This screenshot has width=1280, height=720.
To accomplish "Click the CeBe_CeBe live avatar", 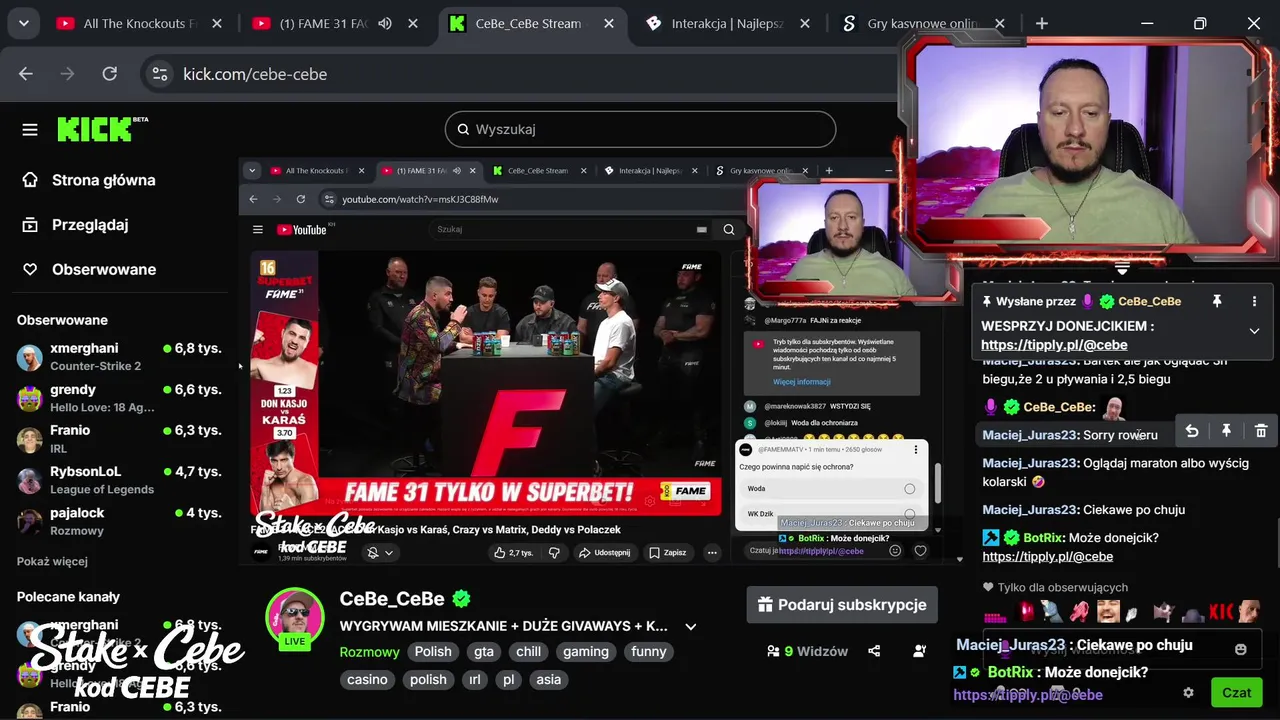I will 294,619.
